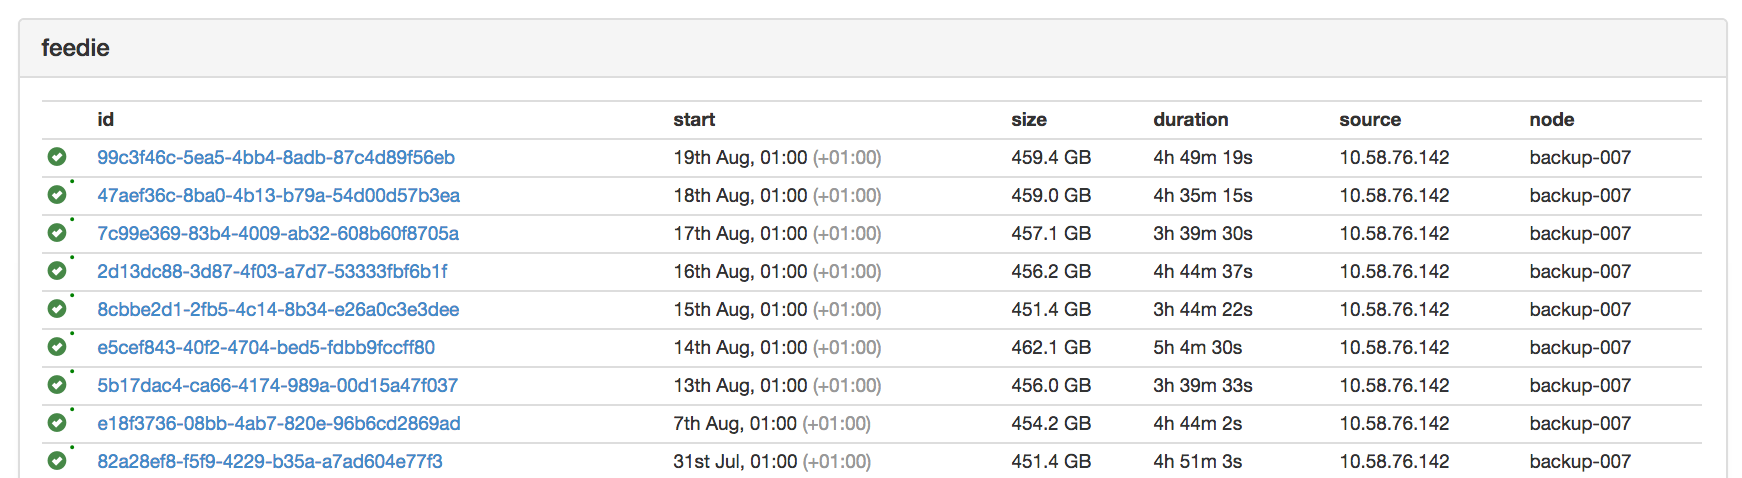Click green check icon beside 8cbbe2d1 backup

57,309
